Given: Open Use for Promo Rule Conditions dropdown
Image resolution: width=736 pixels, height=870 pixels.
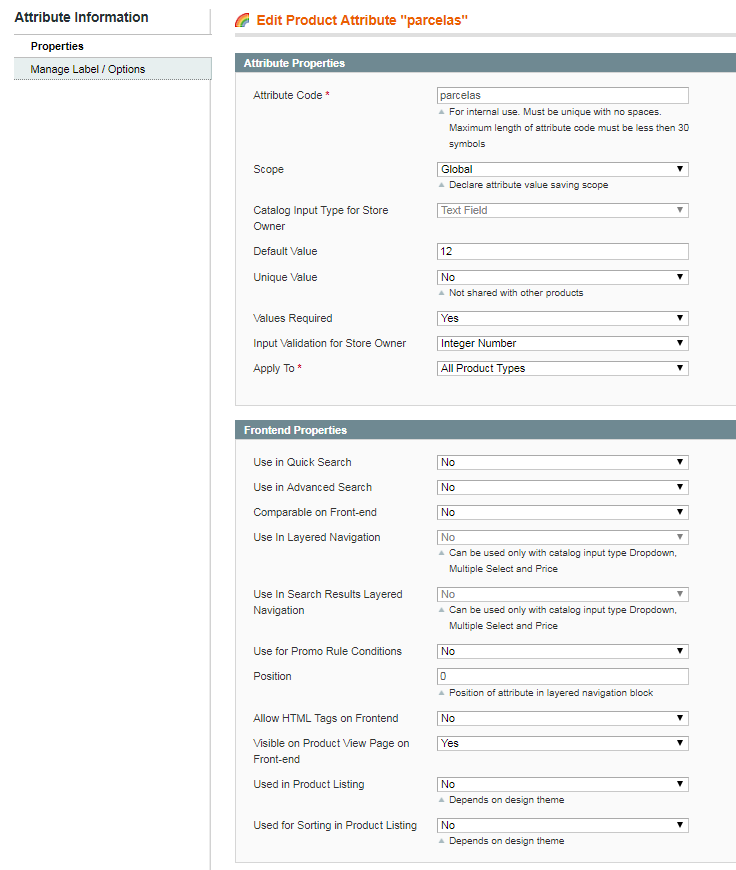Looking at the screenshot, I should 563,651.
